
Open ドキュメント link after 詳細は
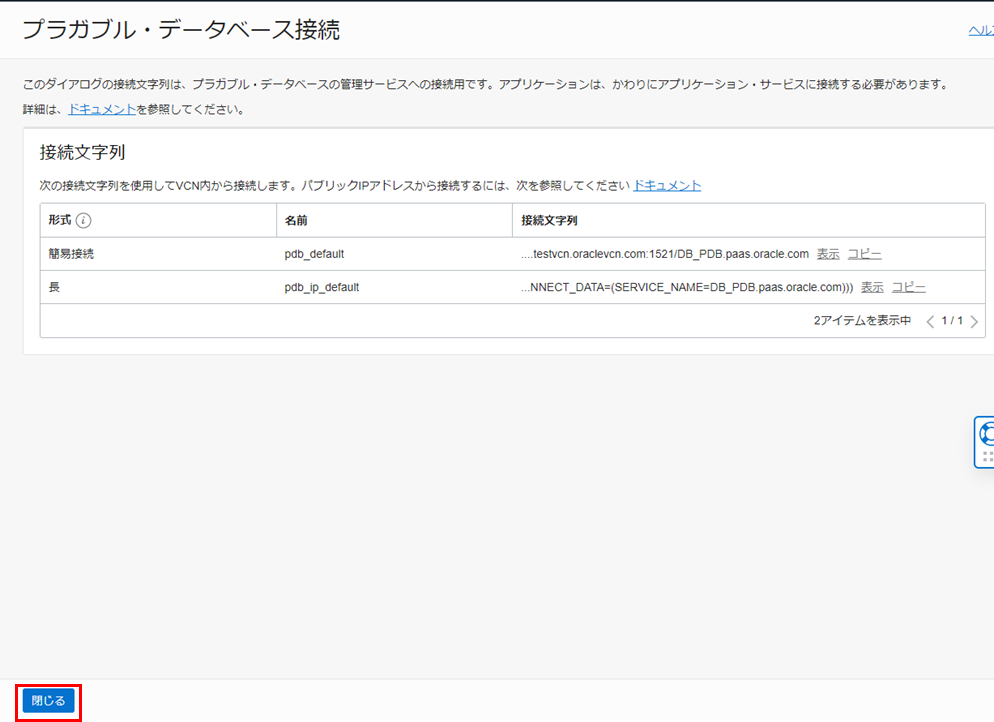(x=102, y=109)
